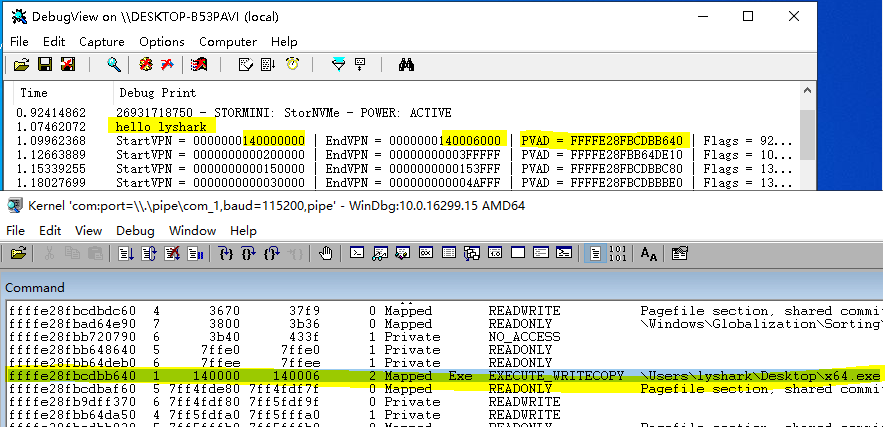885x427 pixels.
Task: Click the Break icon in WinDbg
Action: [x=195, y=253]
